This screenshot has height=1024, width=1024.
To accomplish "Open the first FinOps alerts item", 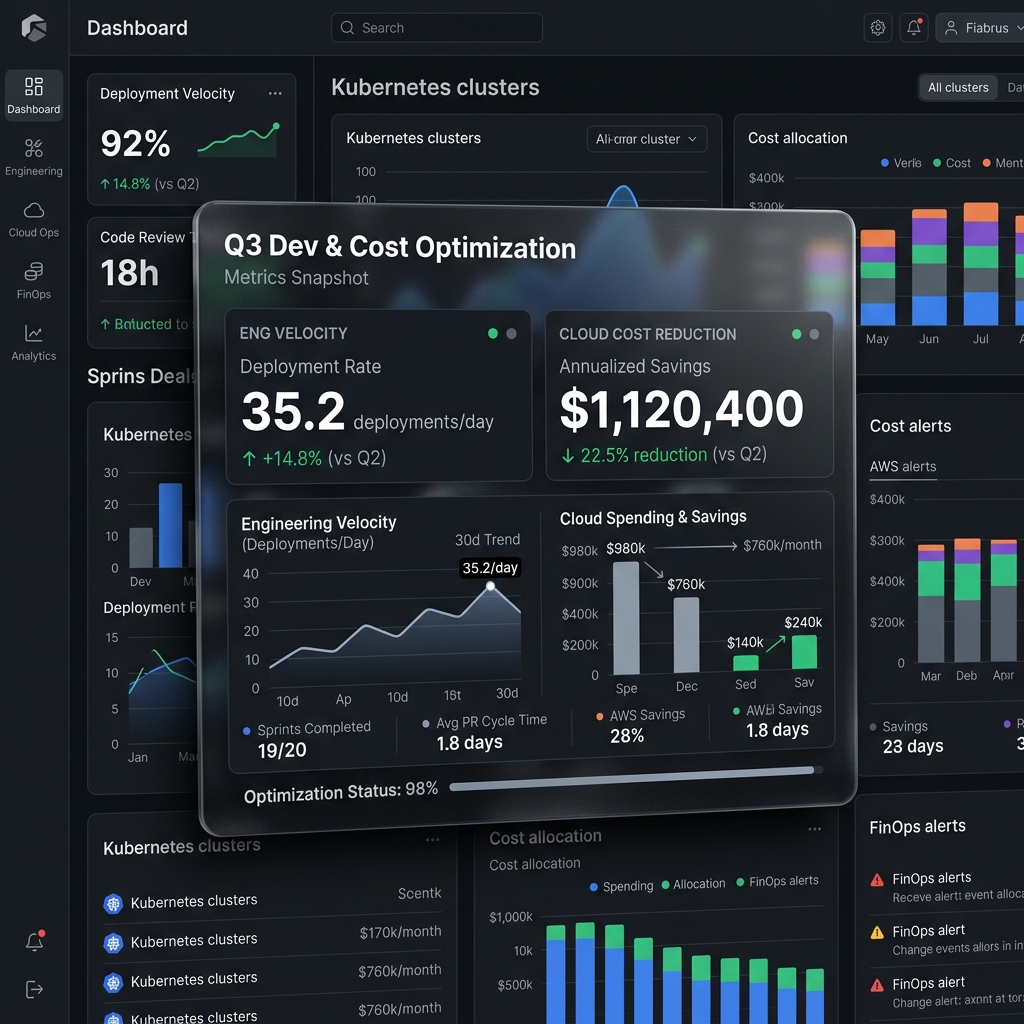I will click(946, 886).
